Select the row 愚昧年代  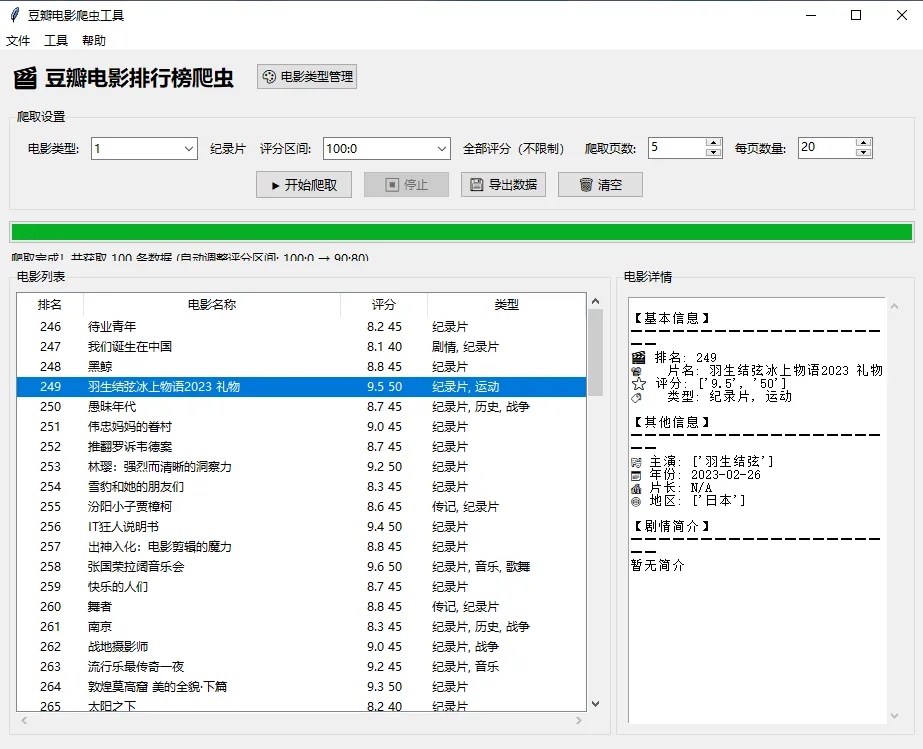pos(301,407)
